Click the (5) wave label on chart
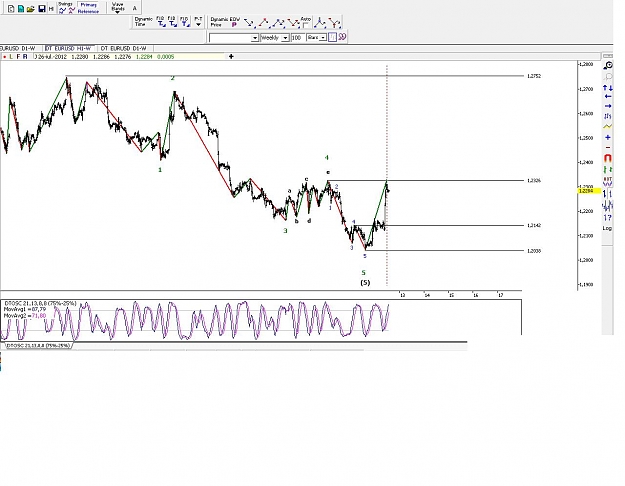This screenshot has width=625, height=486. (x=365, y=283)
